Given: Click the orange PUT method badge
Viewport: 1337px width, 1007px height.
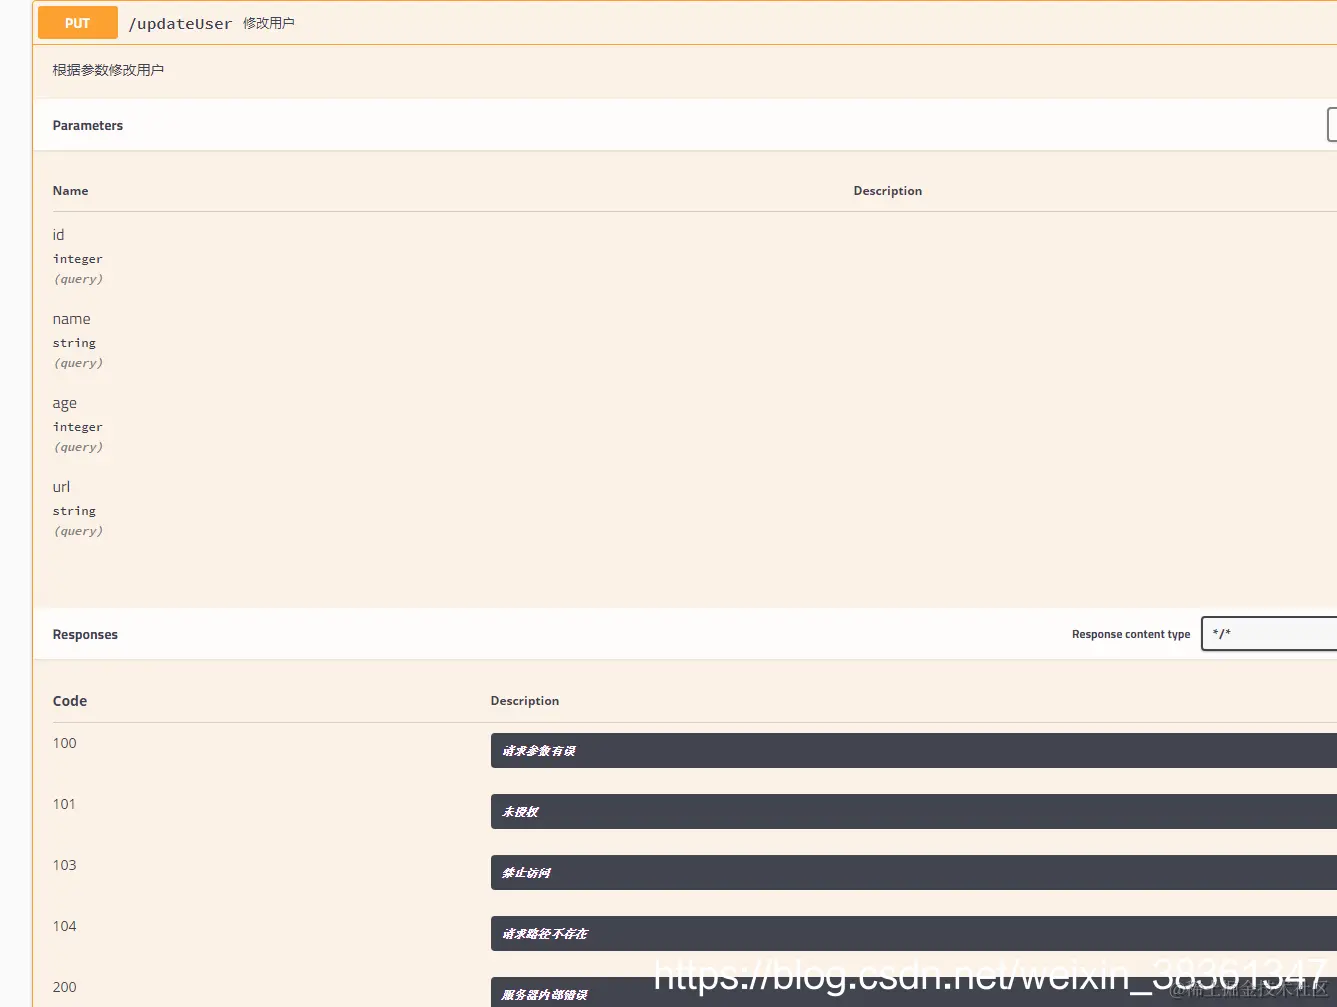Looking at the screenshot, I should pos(78,23).
